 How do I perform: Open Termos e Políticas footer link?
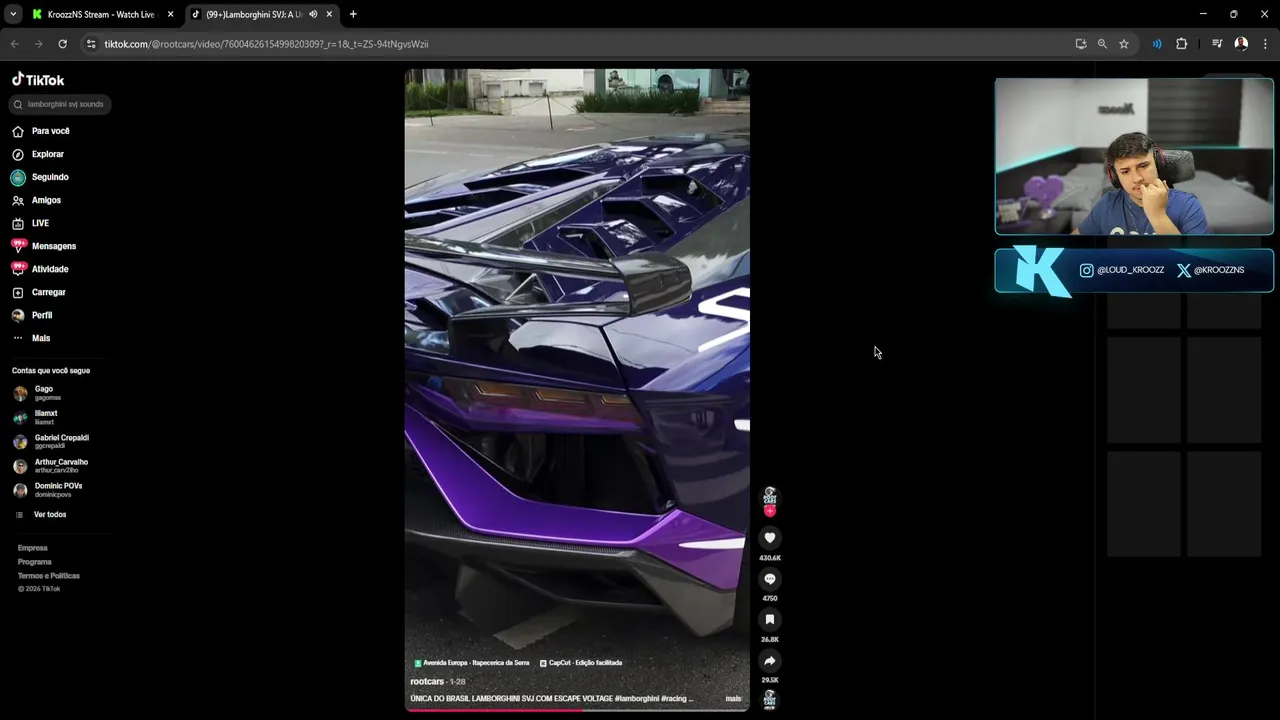point(48,576)
